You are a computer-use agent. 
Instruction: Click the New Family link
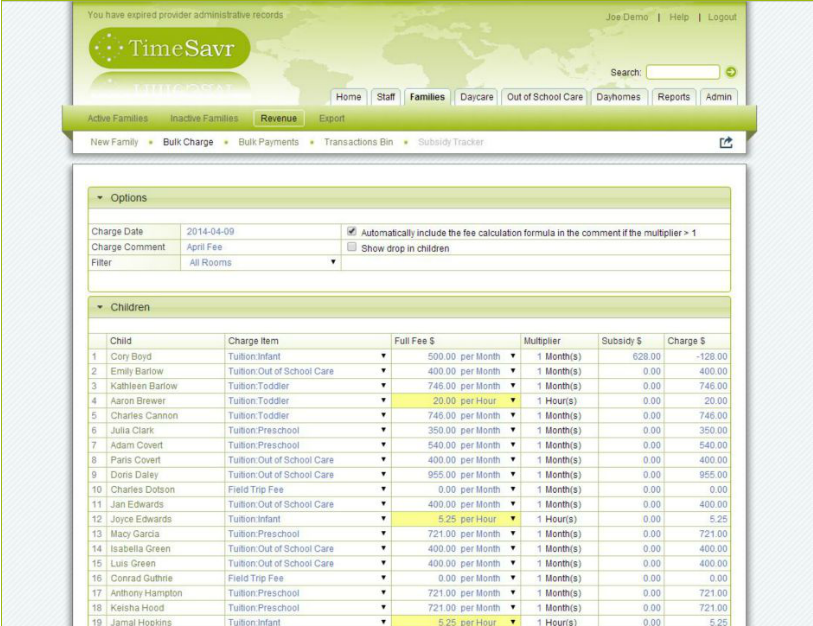114,142
